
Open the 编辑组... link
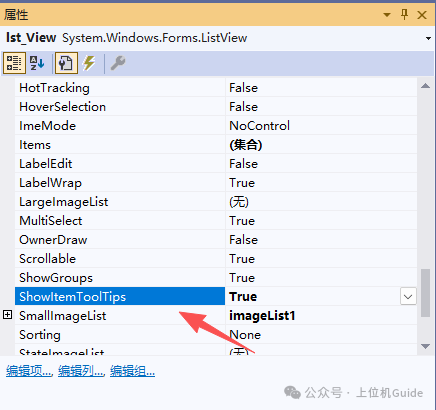click(x=133, y=371)
